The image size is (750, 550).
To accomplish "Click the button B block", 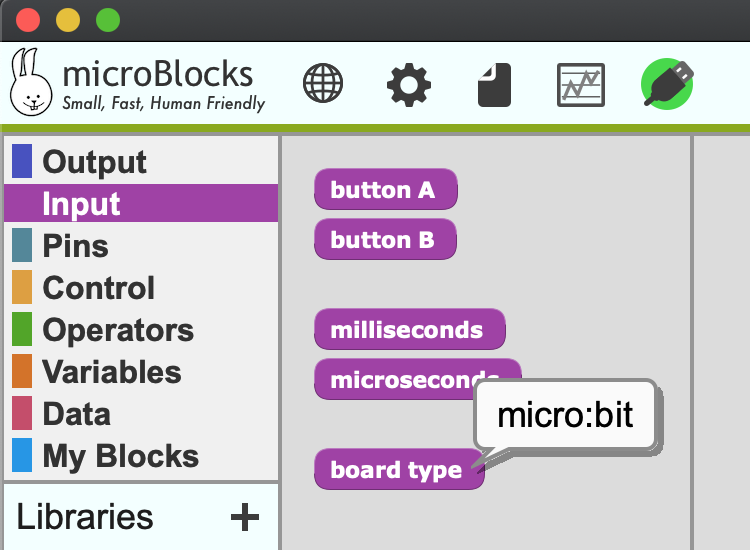I will click(385, 240).
